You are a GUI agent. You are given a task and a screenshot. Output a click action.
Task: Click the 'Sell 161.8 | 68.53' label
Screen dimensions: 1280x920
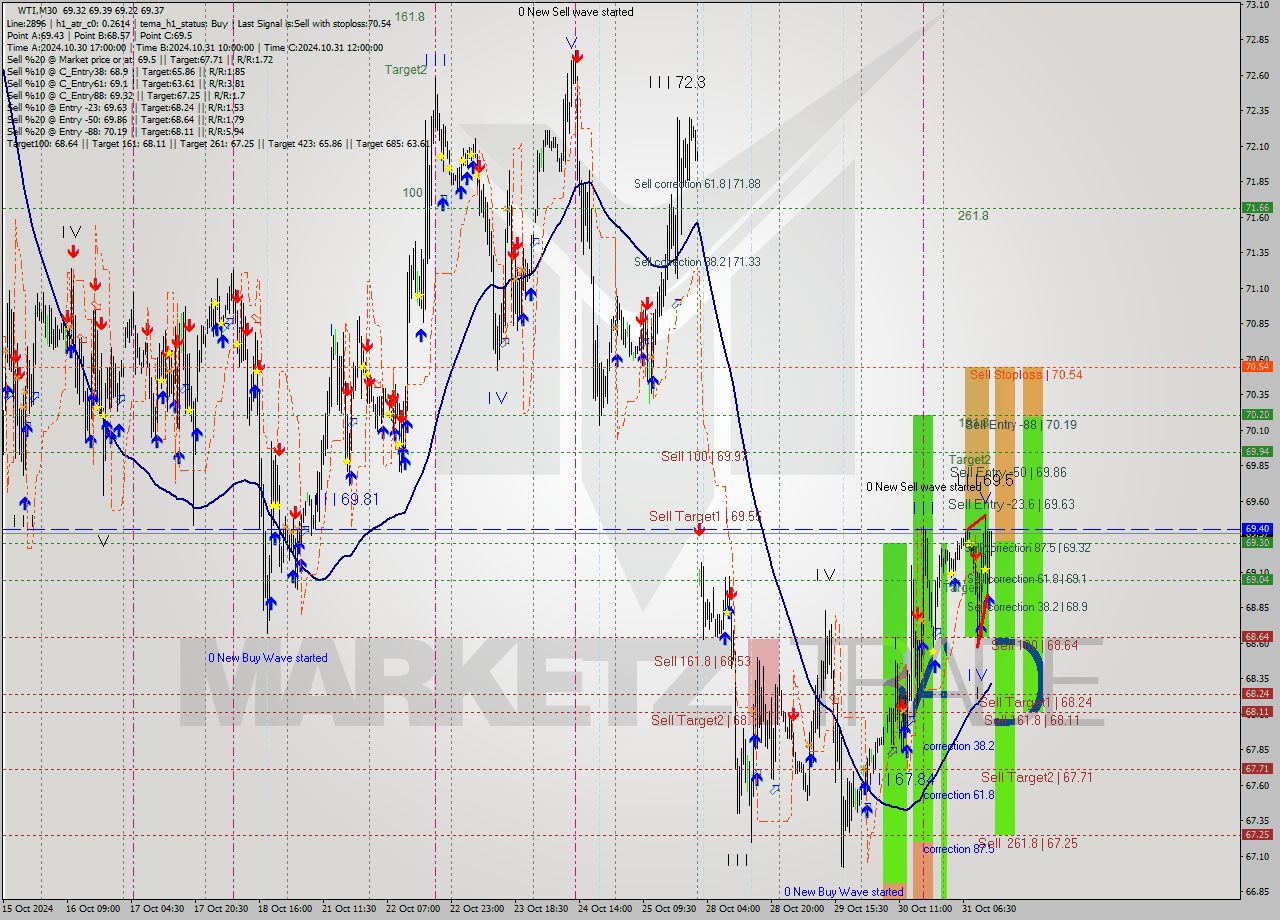(702, 661)
